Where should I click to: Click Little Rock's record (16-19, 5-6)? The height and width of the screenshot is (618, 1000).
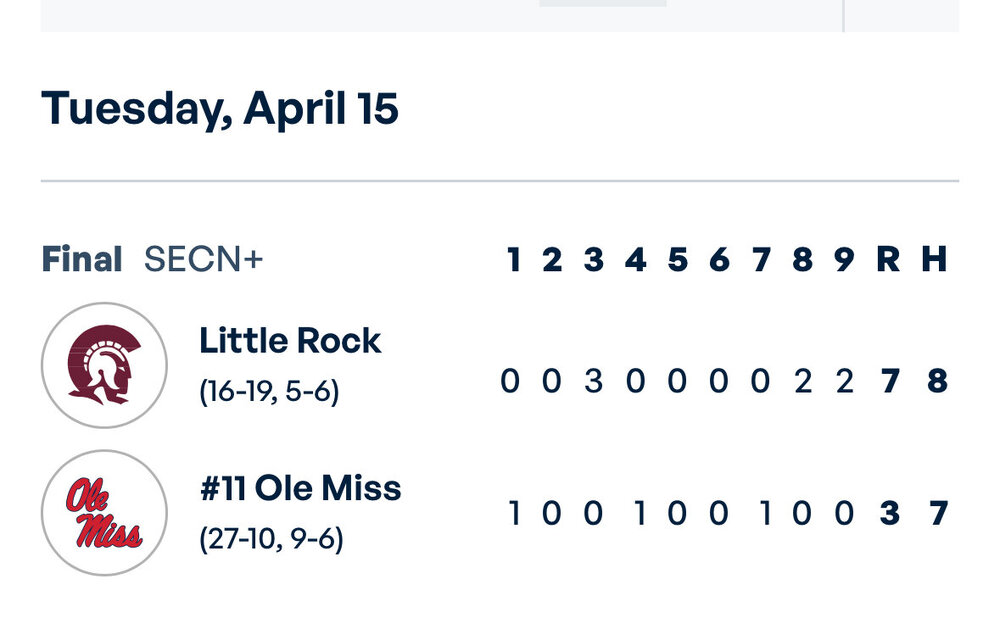point(270,392)
